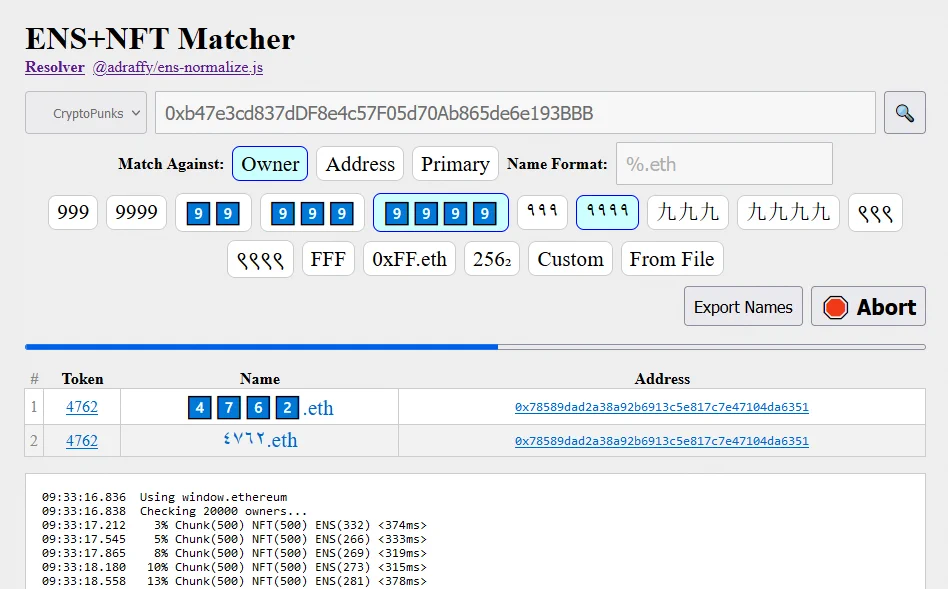Click the 3% Chunk(500) log line

pyautogui.click(x=234, y=525)
